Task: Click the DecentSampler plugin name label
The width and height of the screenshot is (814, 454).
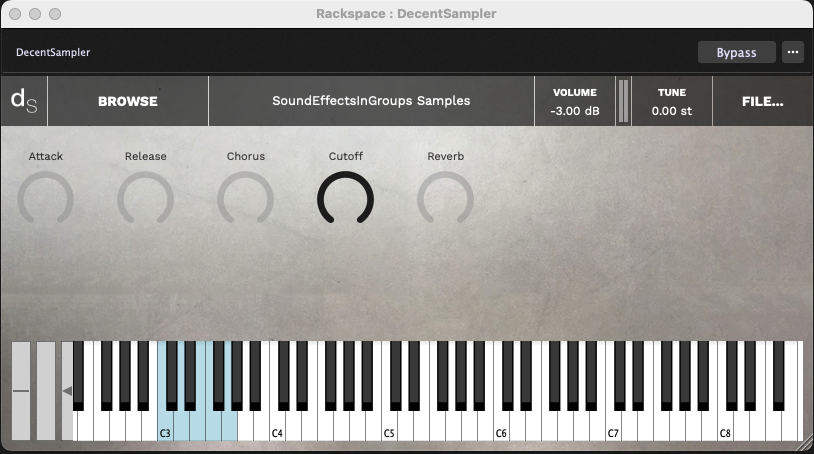Action: (x=53, y=52)
